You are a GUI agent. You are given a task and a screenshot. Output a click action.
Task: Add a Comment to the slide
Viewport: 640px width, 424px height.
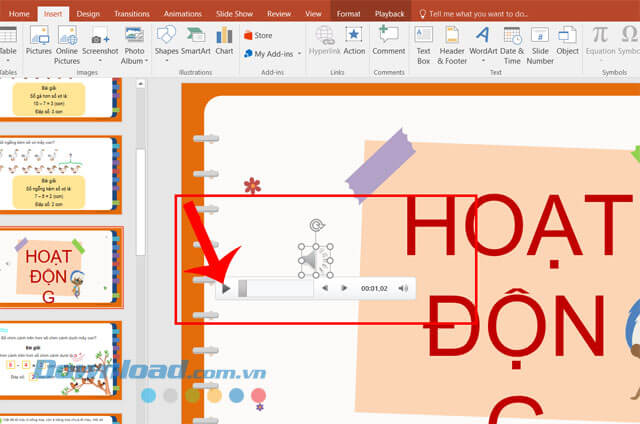388,41
